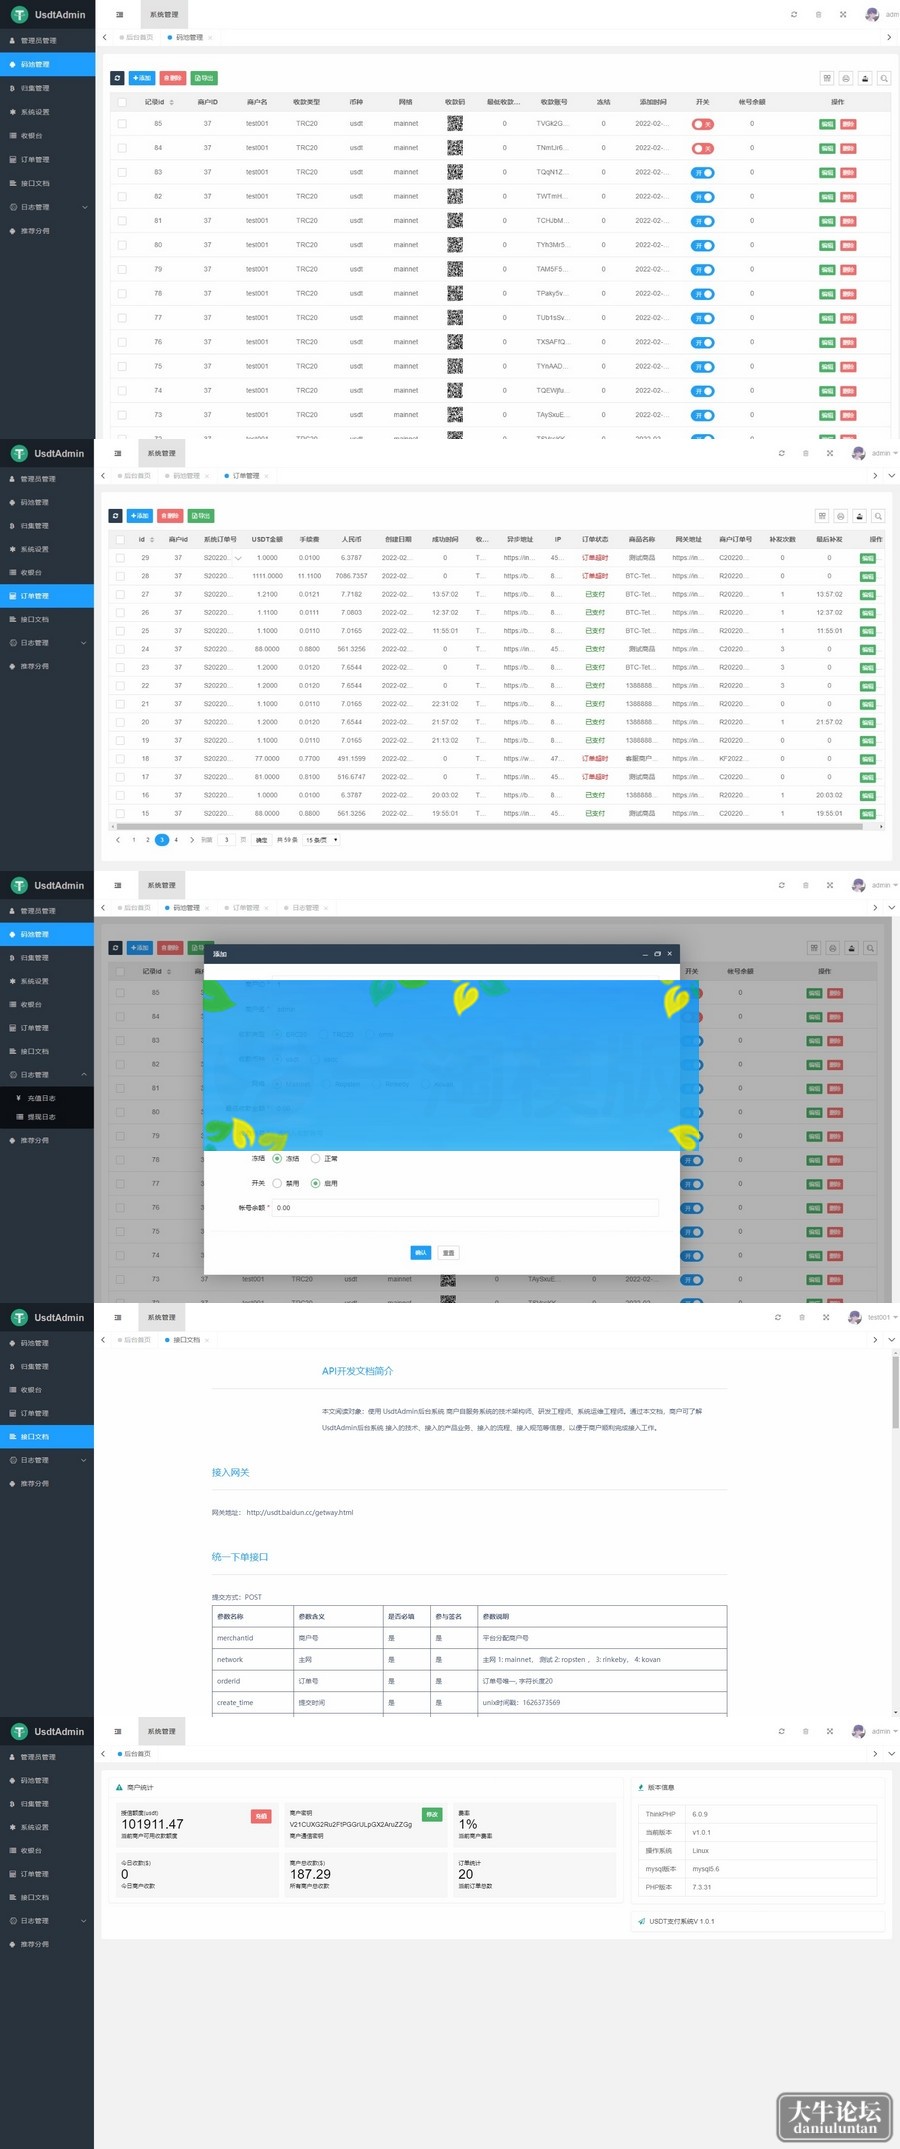Click the tab bar left arrow in the dashboard screen

[x=104, y=1753]
